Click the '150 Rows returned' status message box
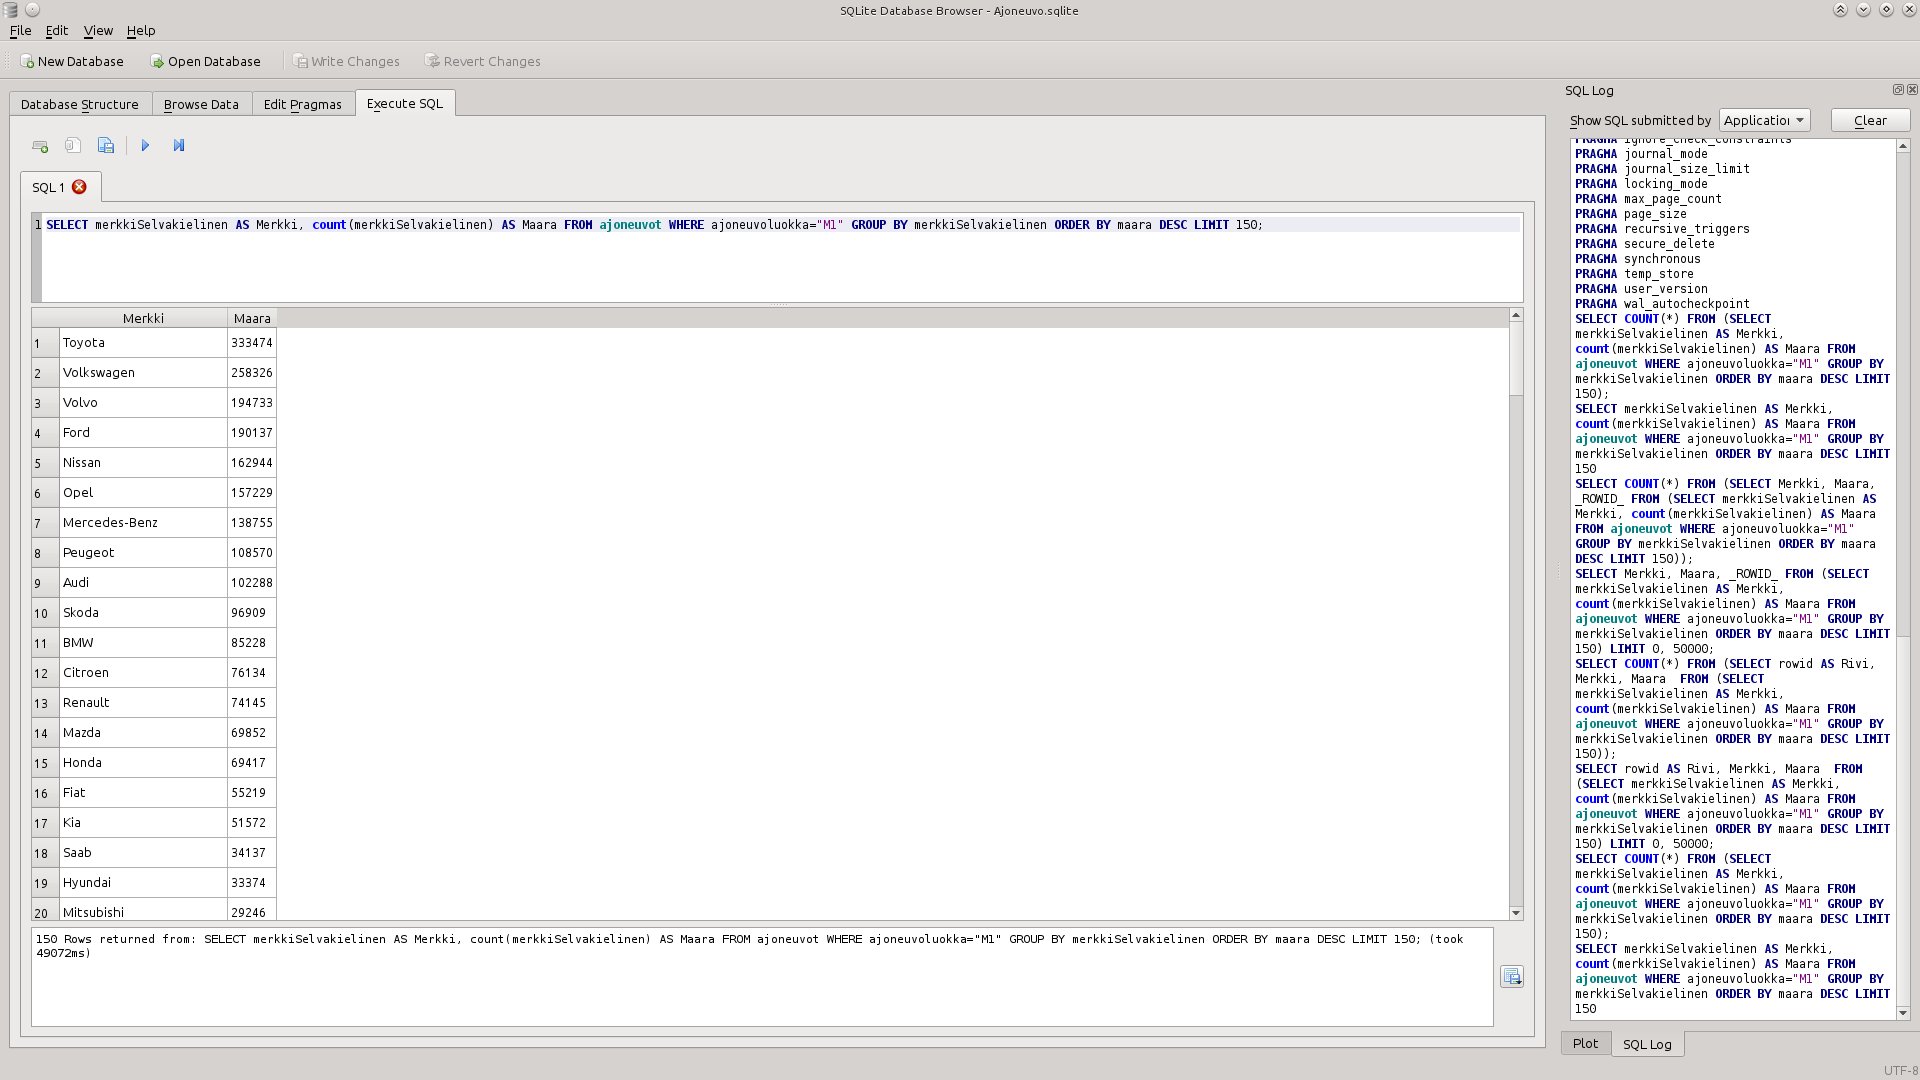 (762, 977)
